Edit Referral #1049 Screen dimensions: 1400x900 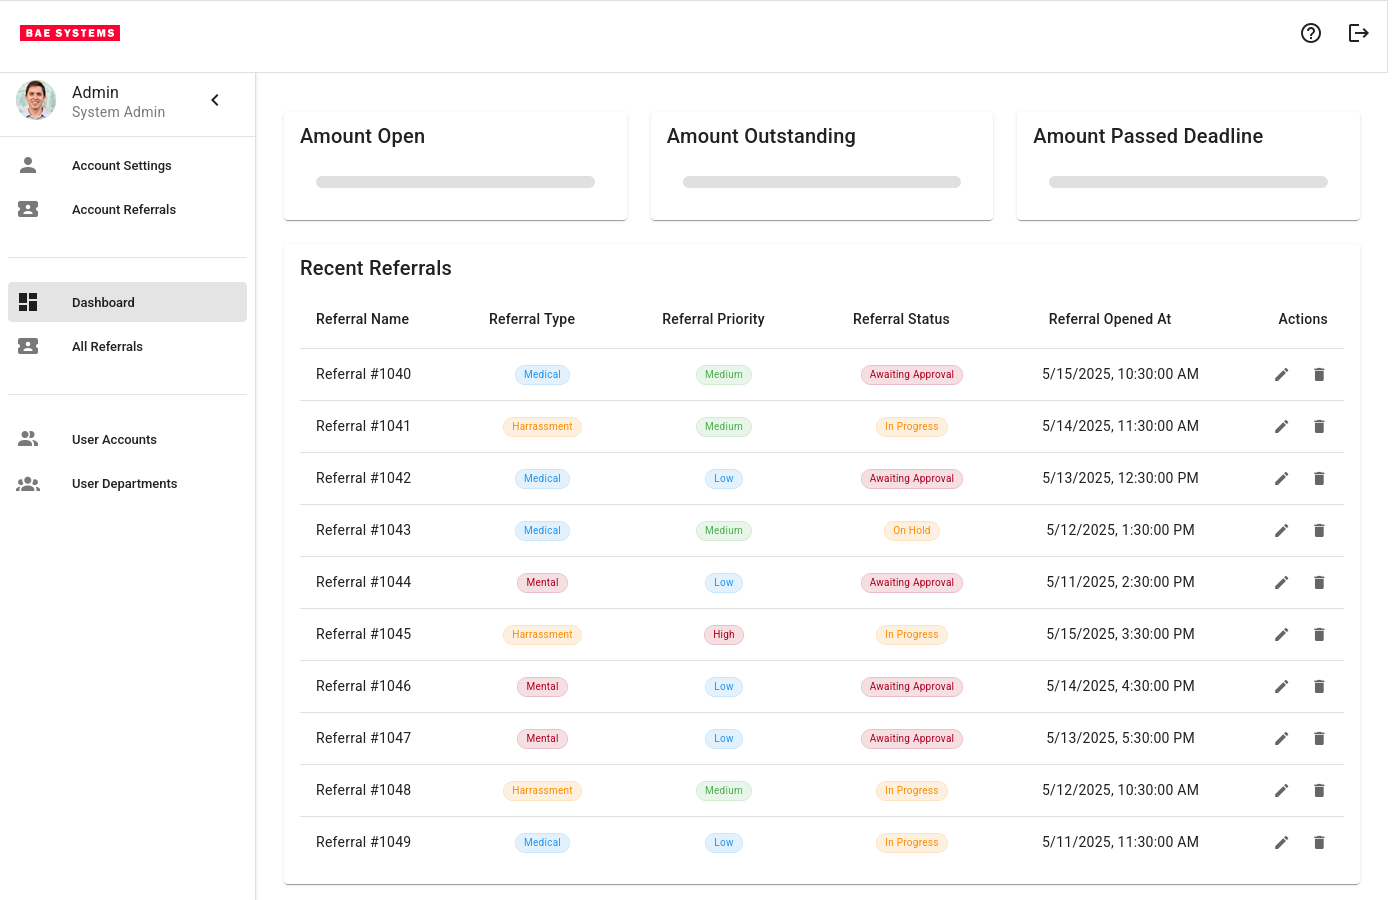pyautogui.click(x=1282, y=843)
